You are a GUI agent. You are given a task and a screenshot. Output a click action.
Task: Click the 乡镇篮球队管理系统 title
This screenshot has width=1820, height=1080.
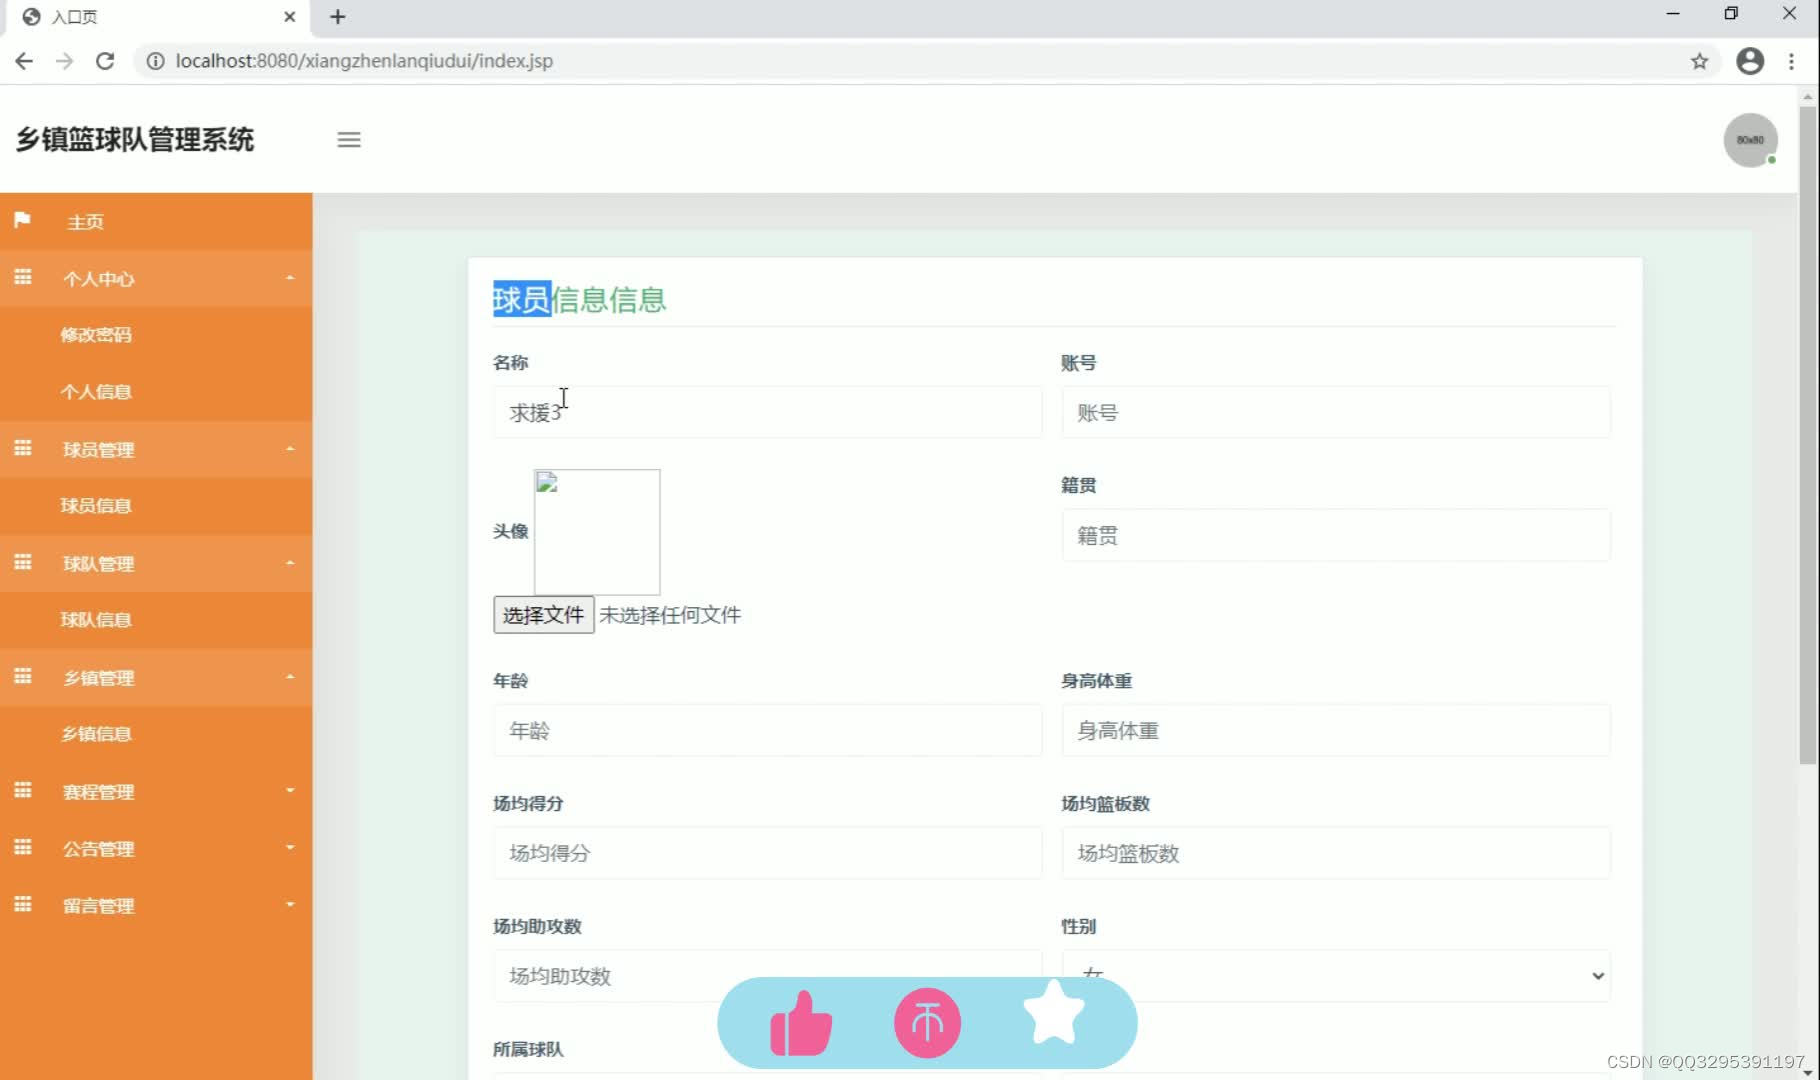click(135, 140)
